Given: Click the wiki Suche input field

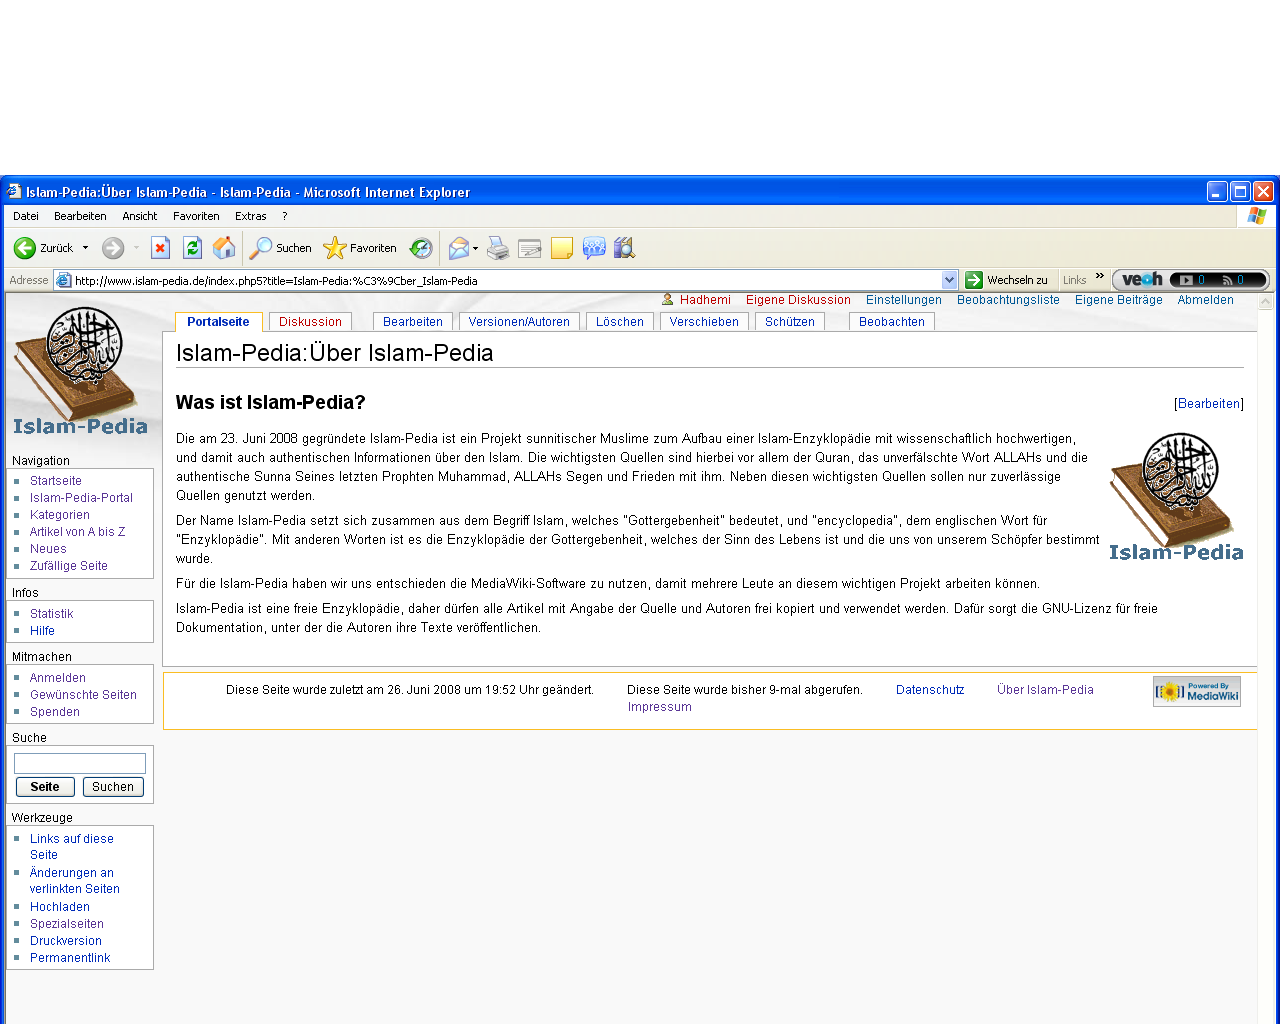Looking at the screenshot, I should click(80, 764).
